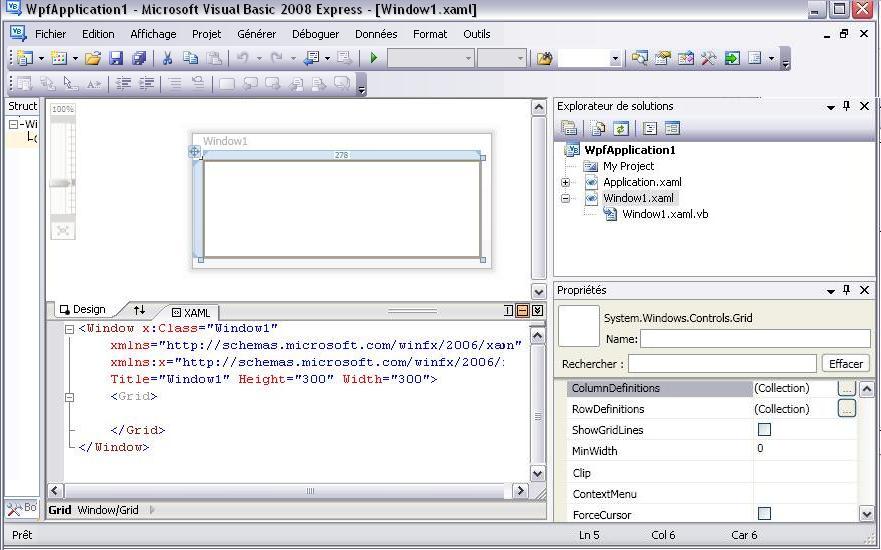Open the Toolbox hammer and wrench icon
The width and height of the screenshot is (881, 550).
pos(709,58)
